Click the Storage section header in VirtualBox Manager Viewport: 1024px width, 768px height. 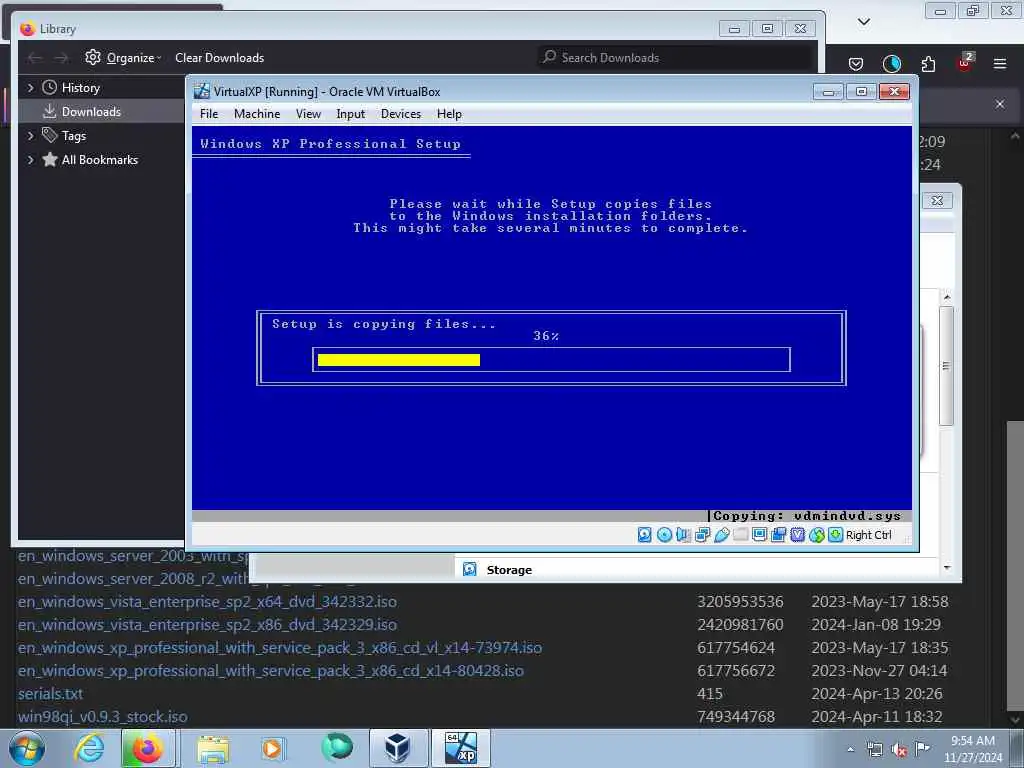pos(509,570)
